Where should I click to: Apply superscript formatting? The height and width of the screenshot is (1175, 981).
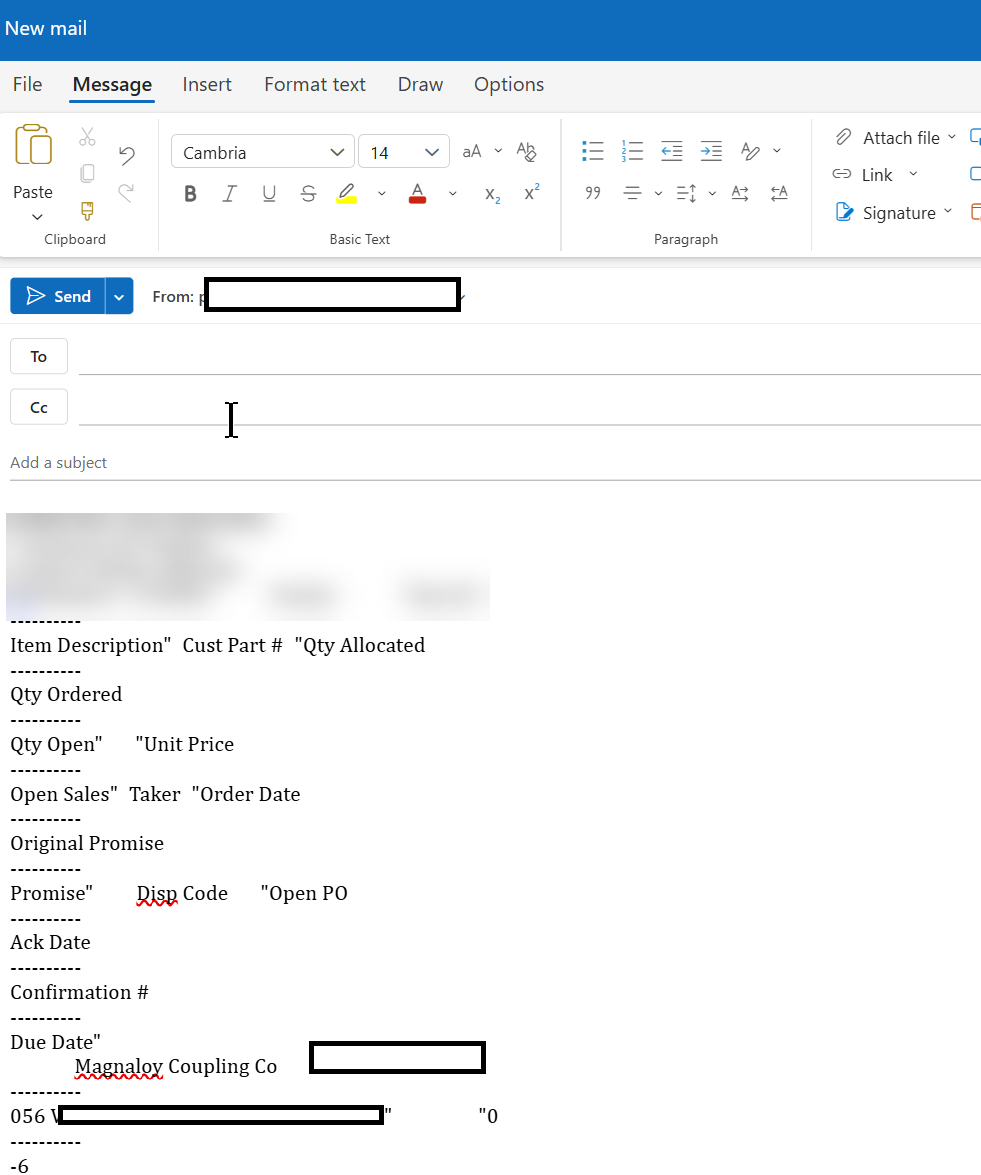531,193
